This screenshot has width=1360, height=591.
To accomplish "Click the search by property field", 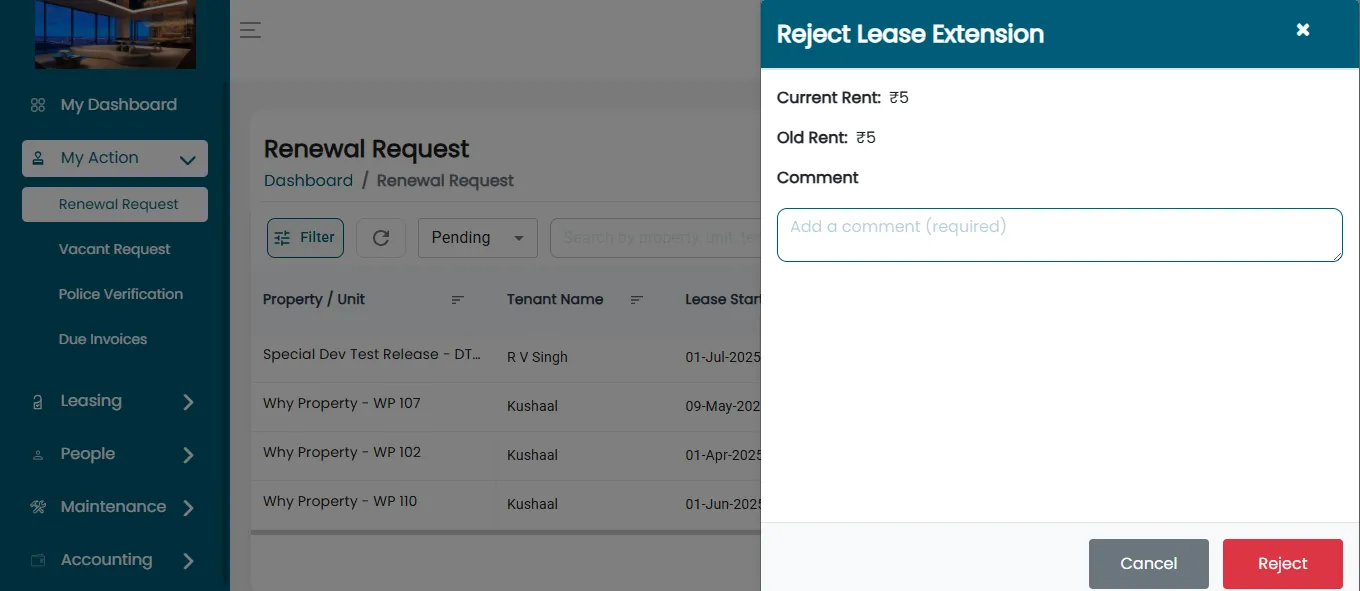I will [656, 238].
